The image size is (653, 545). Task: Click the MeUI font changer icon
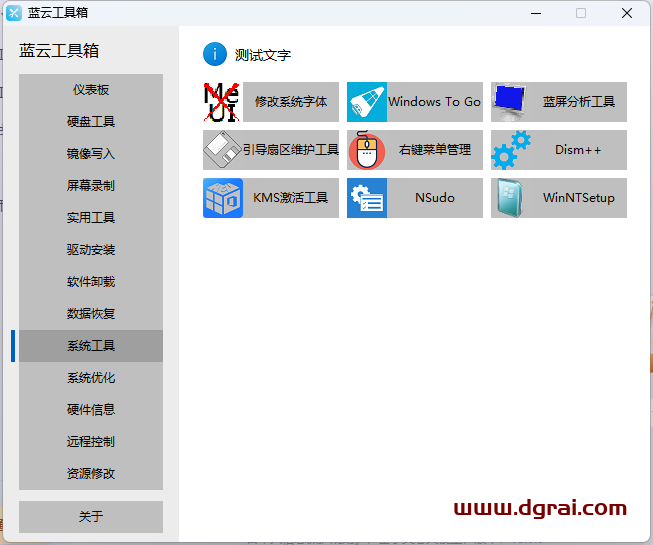point(223,102)
